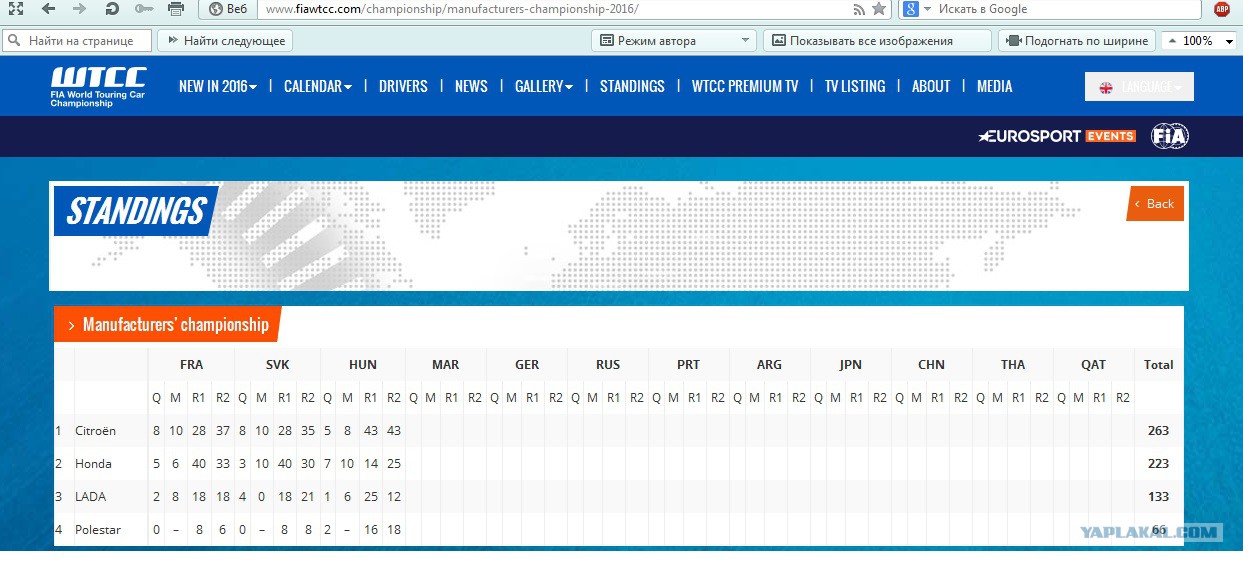
Task: Click Citroën's total of 263
Action: pyautogui.click(x=1159, y=430)
